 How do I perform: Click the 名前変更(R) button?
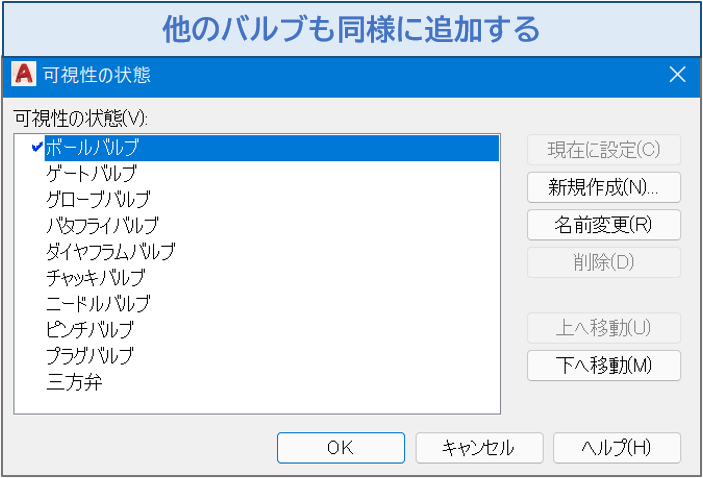[603, 225]
